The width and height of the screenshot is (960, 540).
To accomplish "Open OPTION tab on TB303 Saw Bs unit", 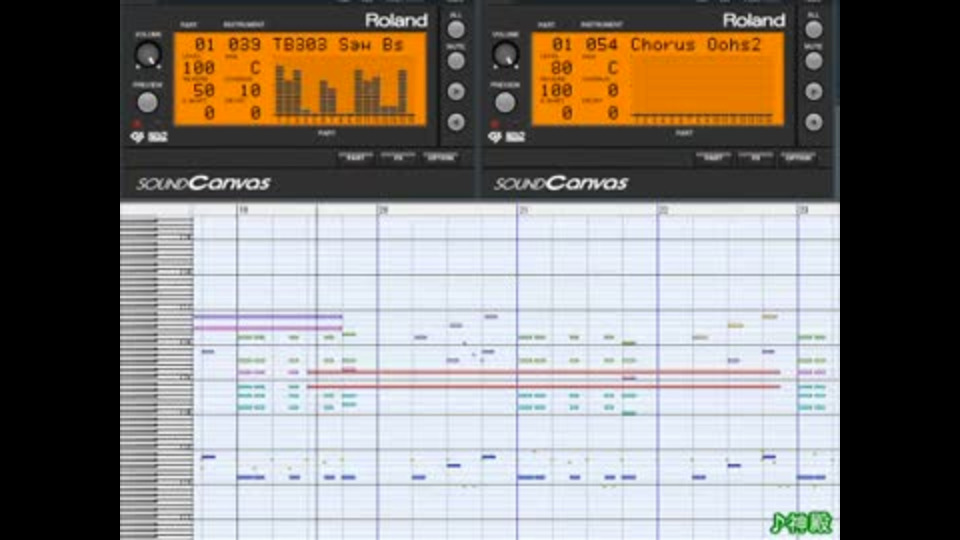I will point(440,157).
